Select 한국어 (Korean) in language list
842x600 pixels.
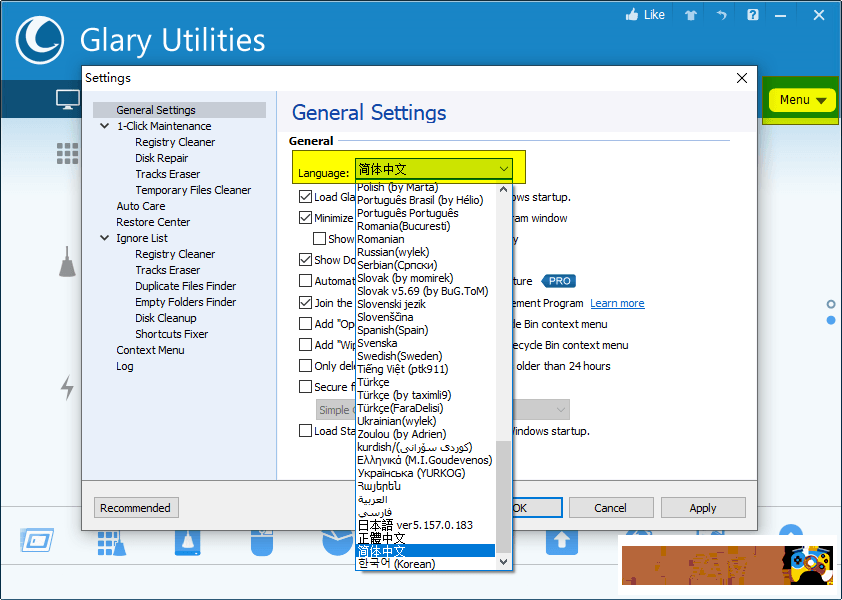396,563
